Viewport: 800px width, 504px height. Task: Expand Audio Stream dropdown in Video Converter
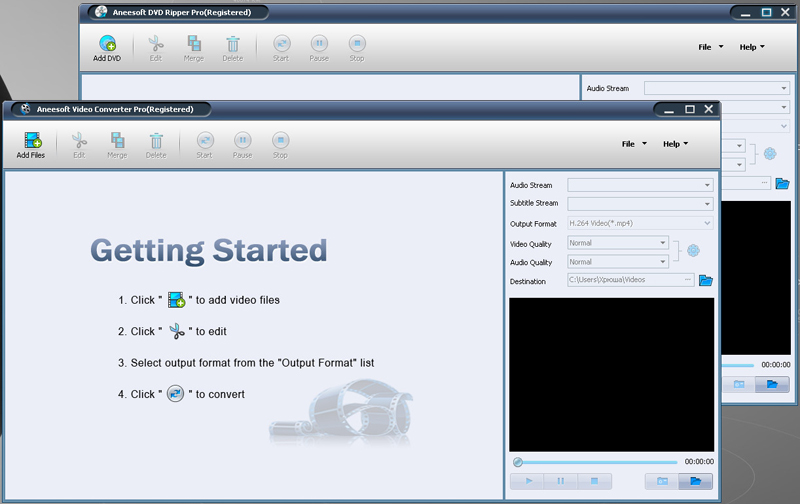pos(707,185)
